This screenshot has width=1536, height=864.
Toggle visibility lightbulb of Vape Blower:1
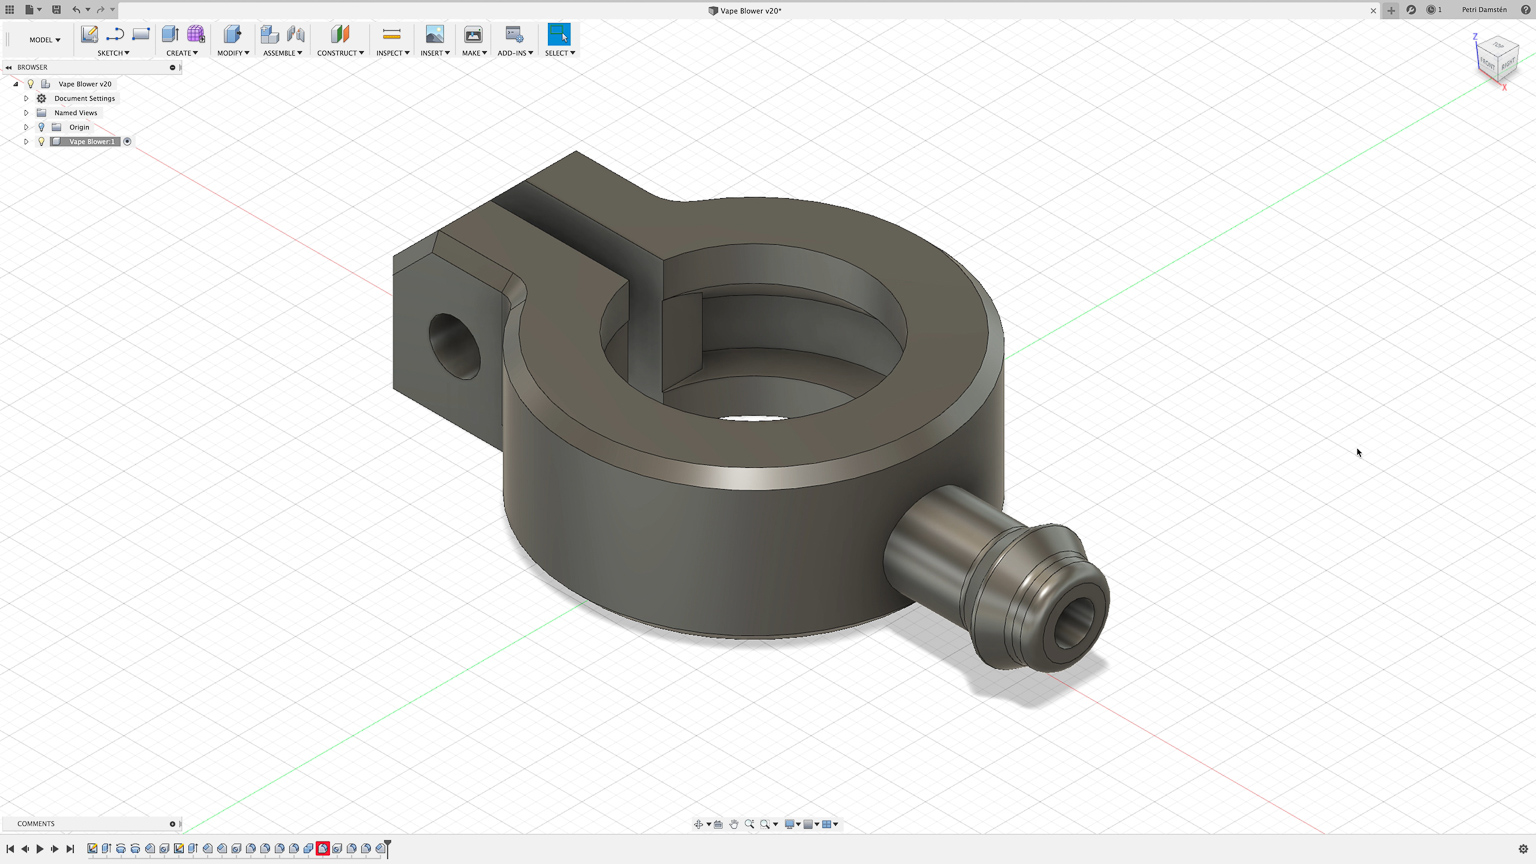(42, 142)
